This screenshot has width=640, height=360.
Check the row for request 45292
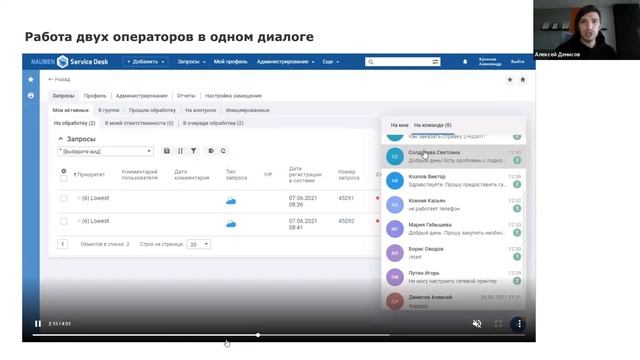tap(64, 221)
